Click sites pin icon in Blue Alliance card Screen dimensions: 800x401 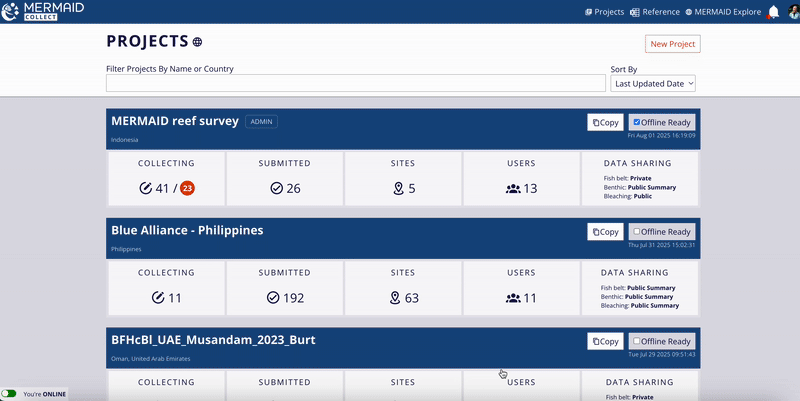point(395,297)
